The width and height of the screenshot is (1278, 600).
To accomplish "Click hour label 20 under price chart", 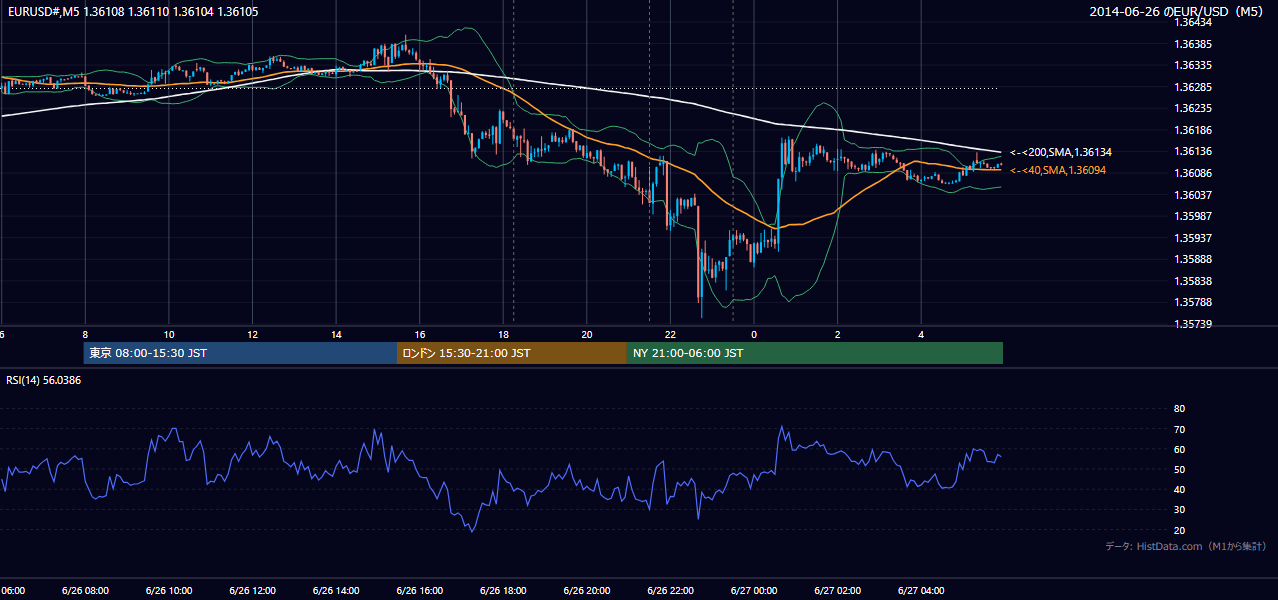I will pos(587,334).
